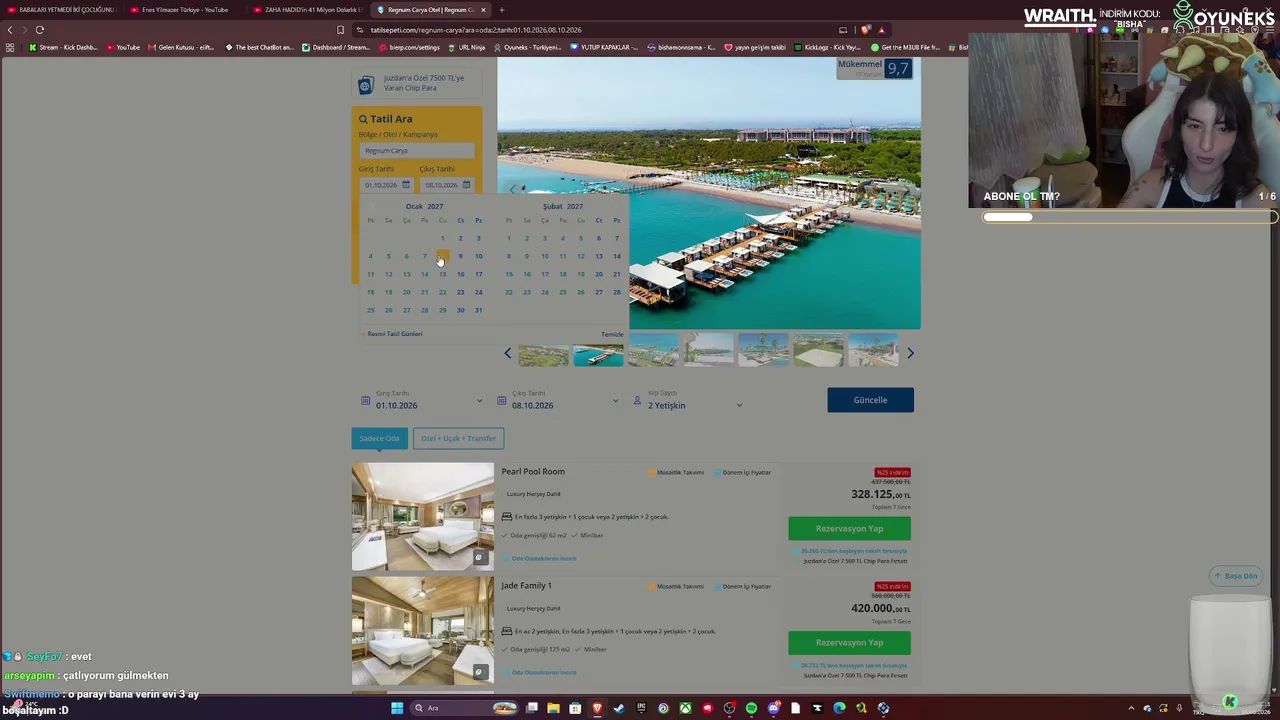
Task: Open Discord from the taskbar
Action: click(x=773, y=708)
